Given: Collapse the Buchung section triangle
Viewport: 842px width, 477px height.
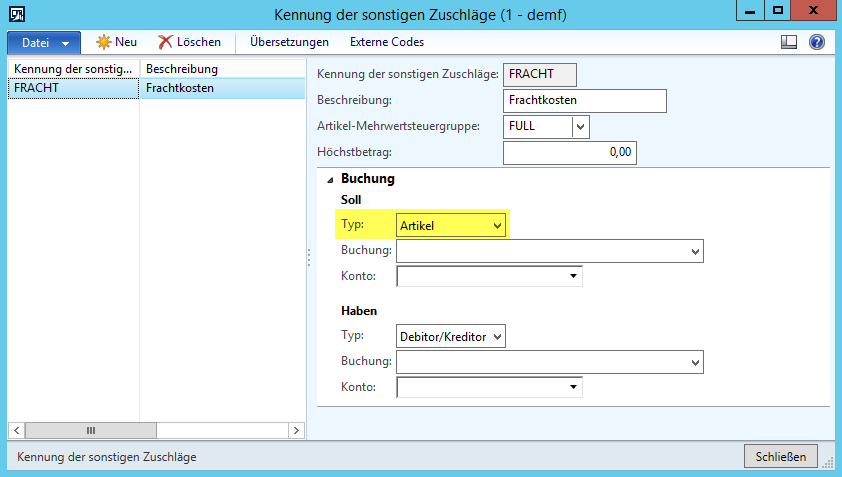Looking at the screenshot, I should (329, 180).
